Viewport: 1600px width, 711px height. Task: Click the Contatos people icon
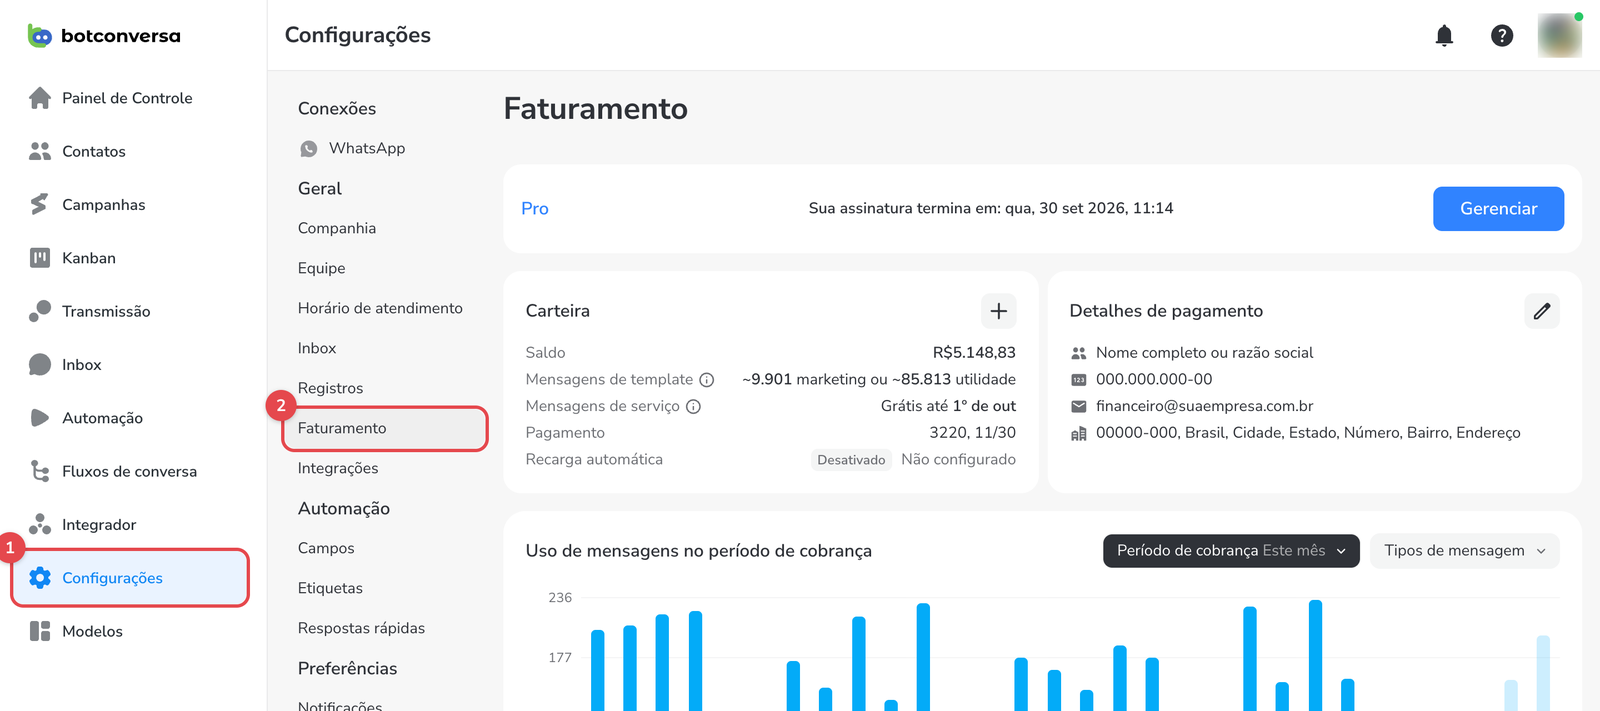(40, 151)
